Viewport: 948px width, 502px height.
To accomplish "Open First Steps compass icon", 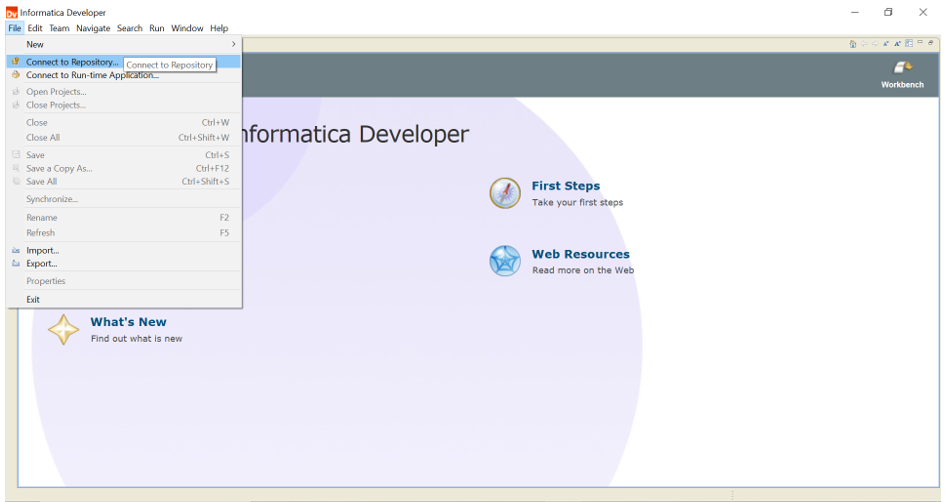I will (x=505, y=193).
